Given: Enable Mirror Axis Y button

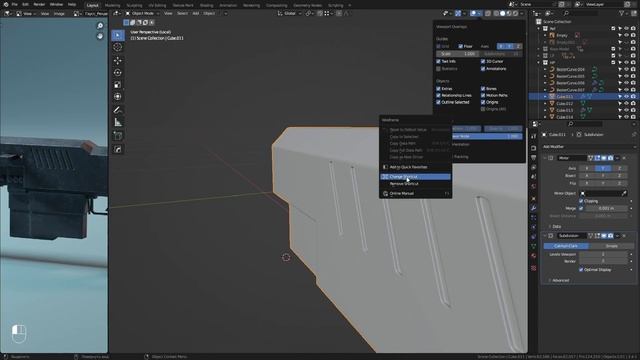Looking at the screenshot, I should pyautogui.click(x=603, y=168).
